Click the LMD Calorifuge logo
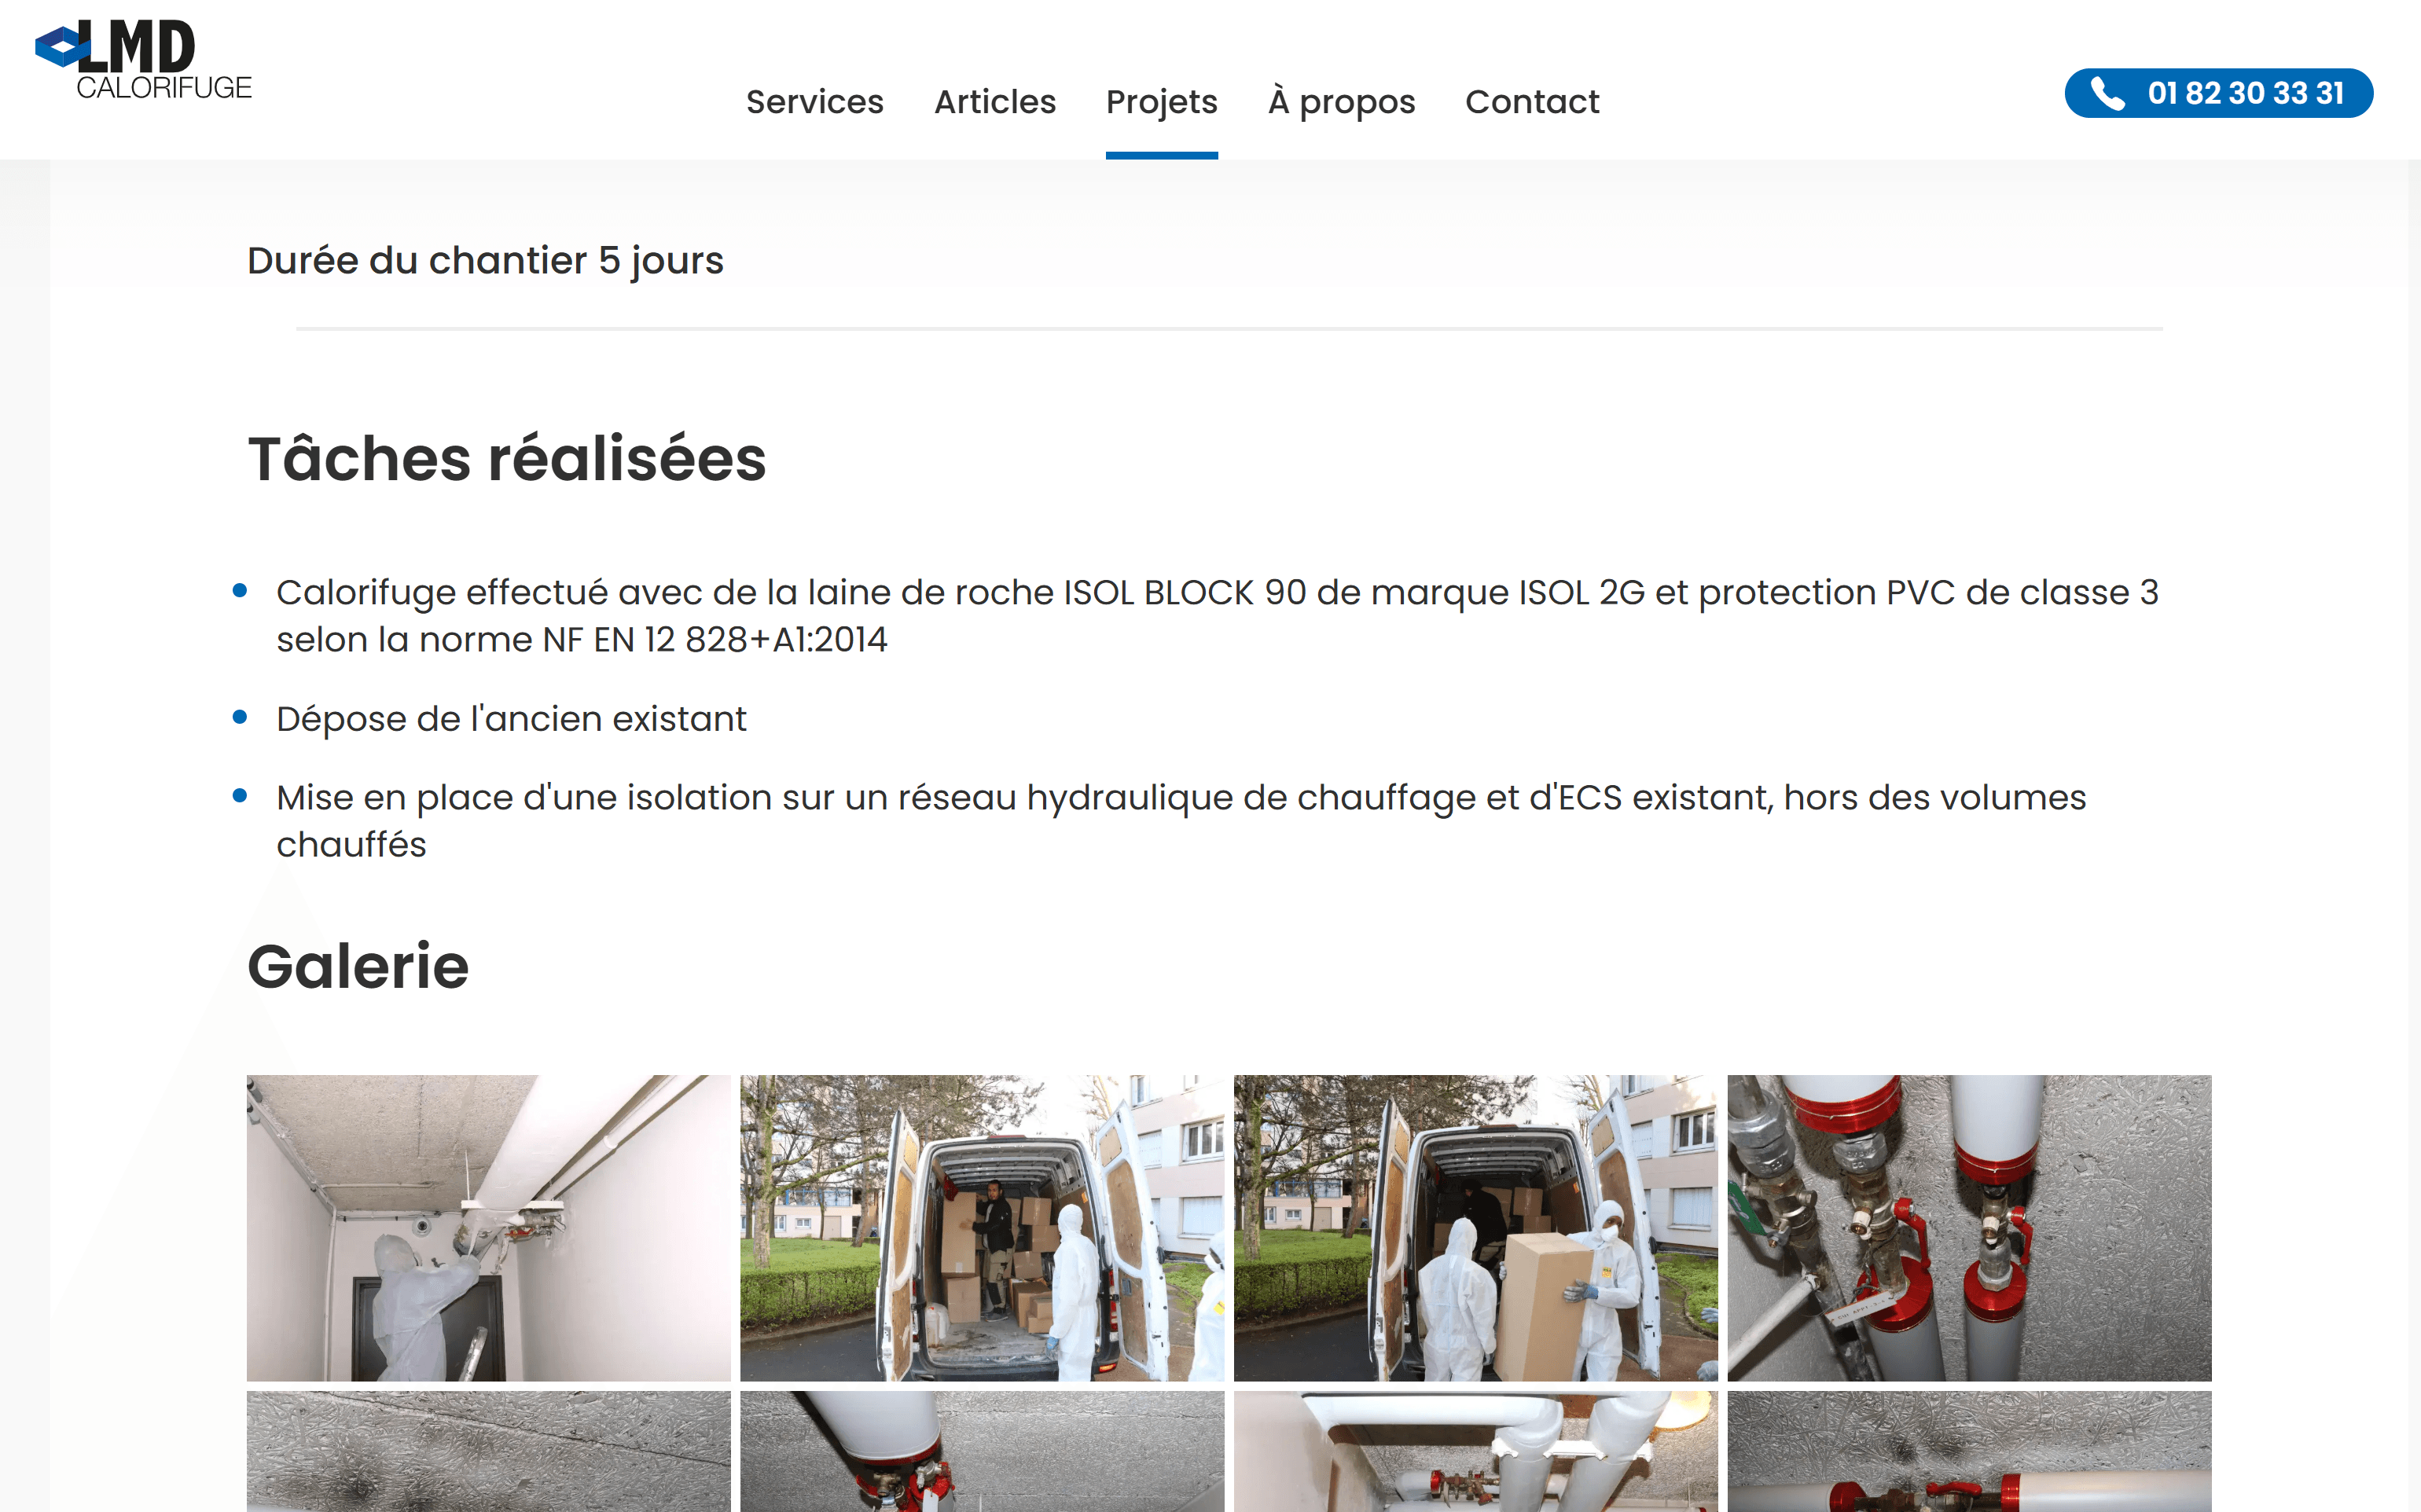The height and width of the screenshot is (1512, 2421). (x=144, y=59)
